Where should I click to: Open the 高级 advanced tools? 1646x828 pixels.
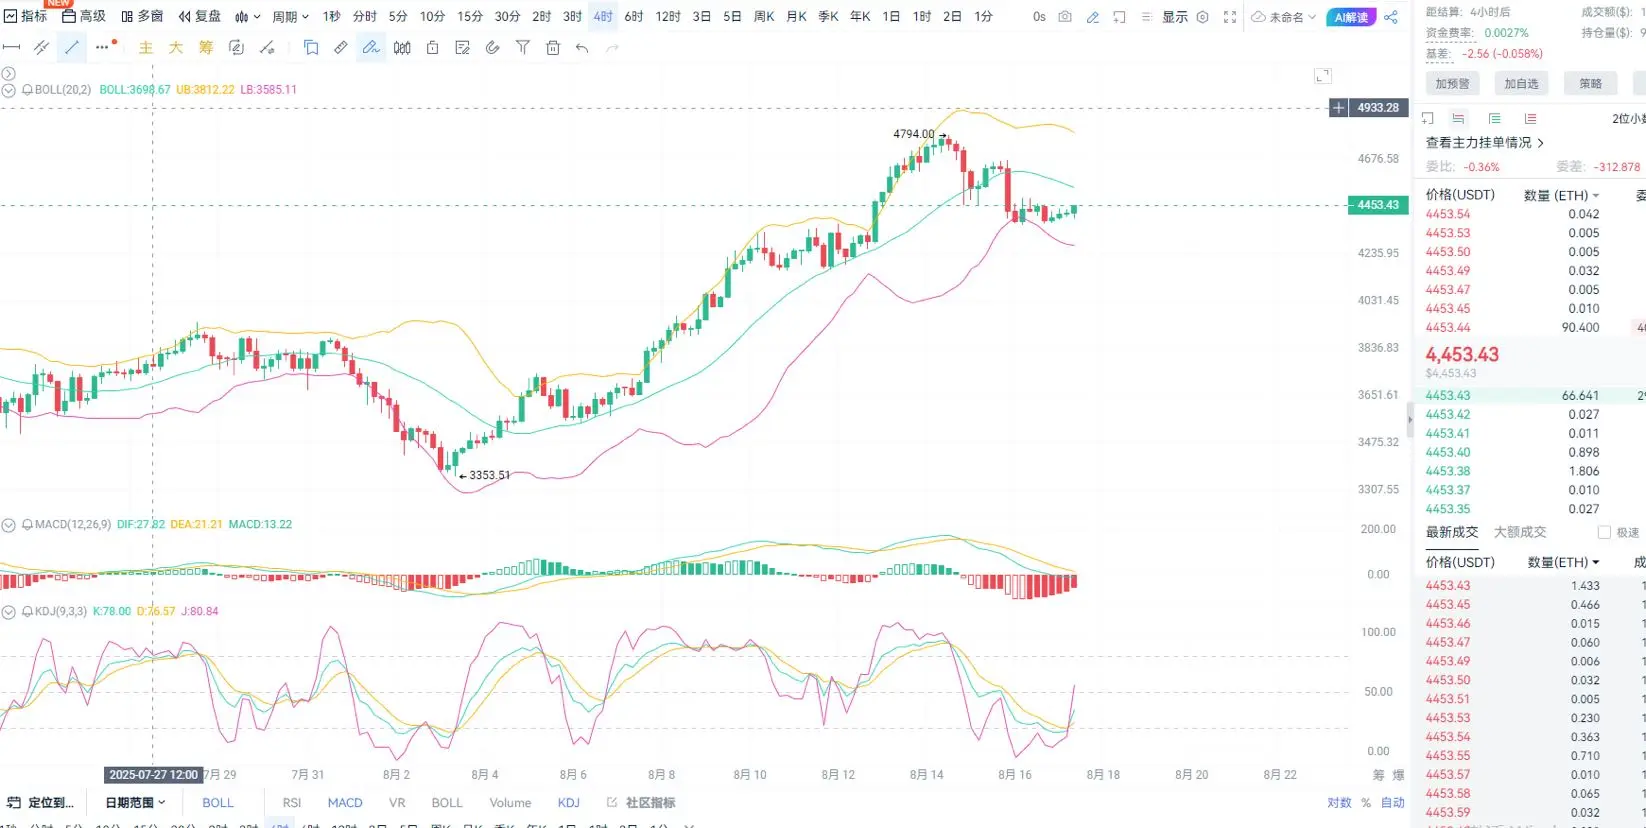point(84,16)
